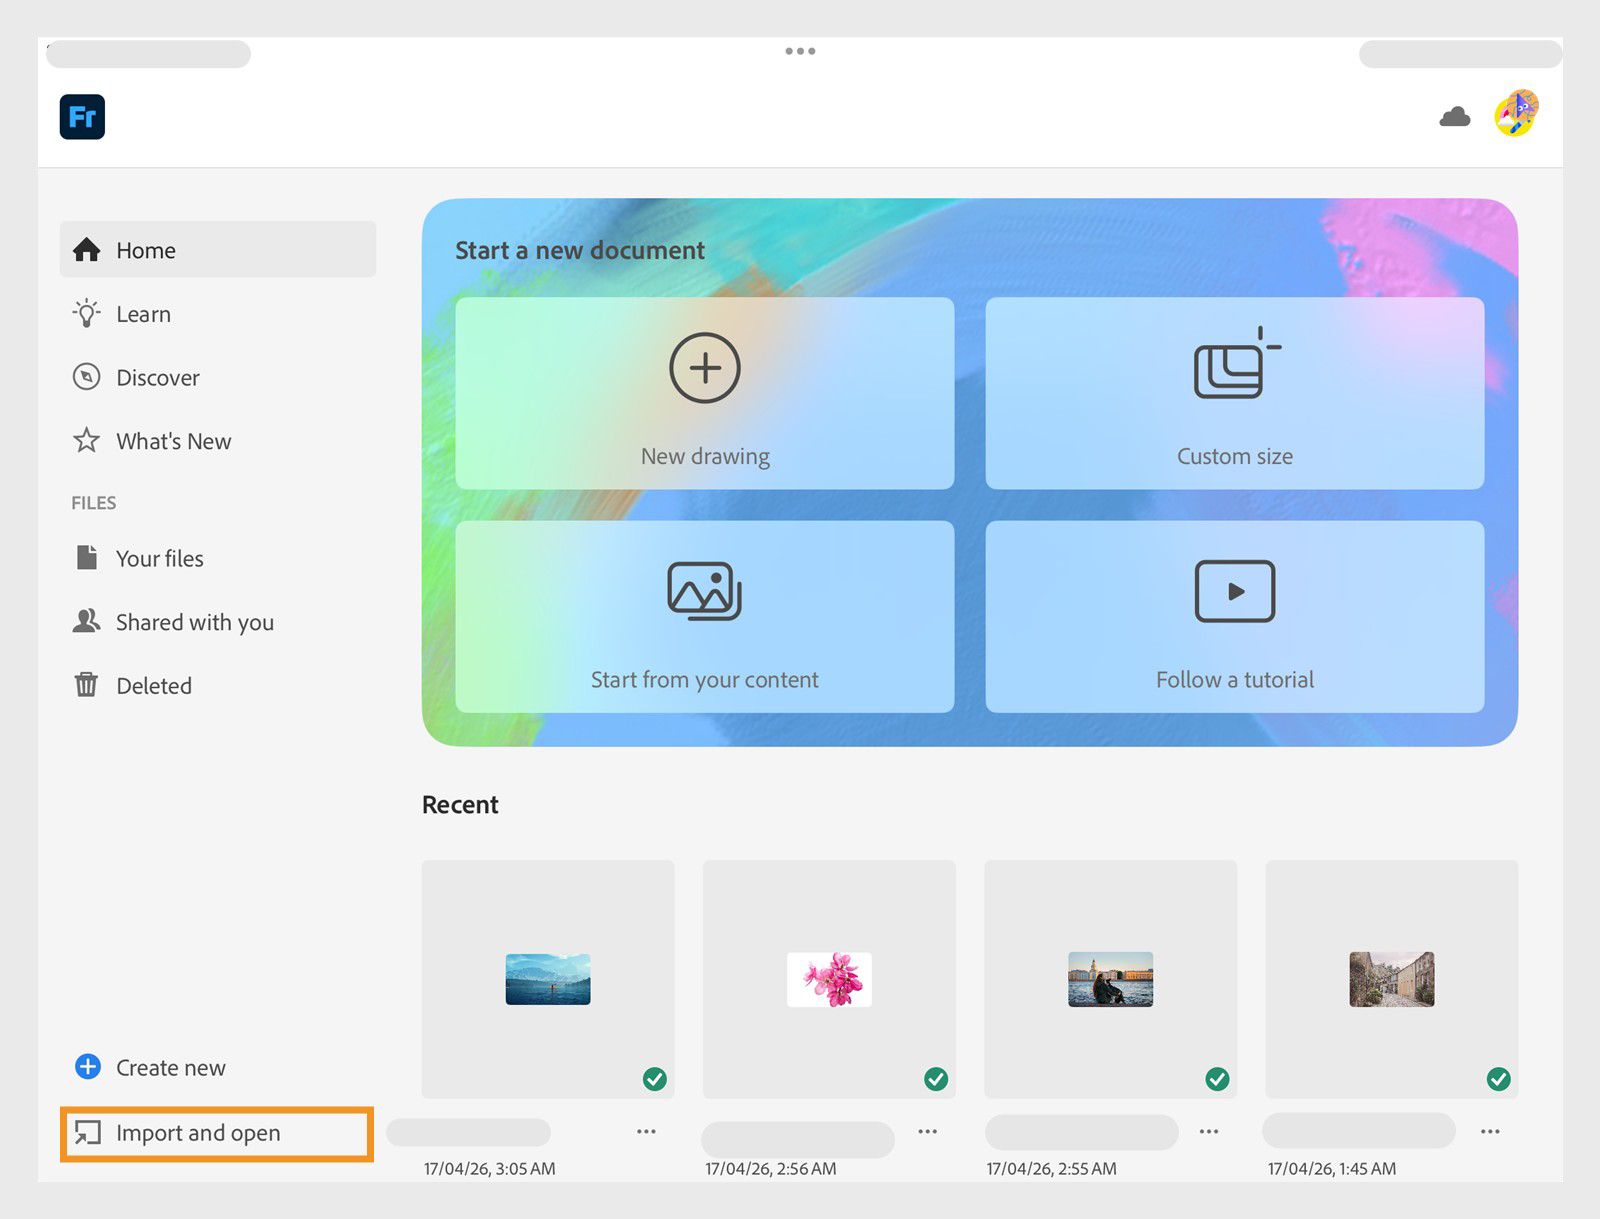Click Import and open
Image resolution: width=1600 pixels, height=1219 pixels.
[x=217, y=1133]
